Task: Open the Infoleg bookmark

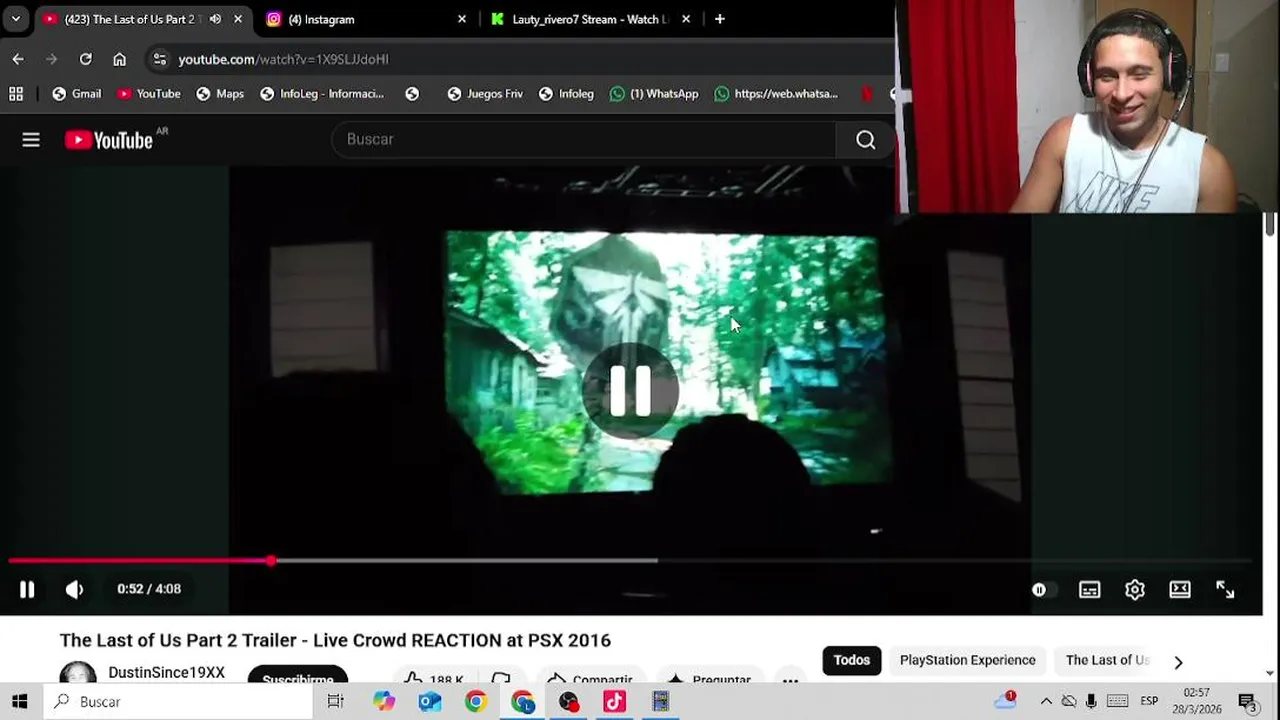Action: 566,94
